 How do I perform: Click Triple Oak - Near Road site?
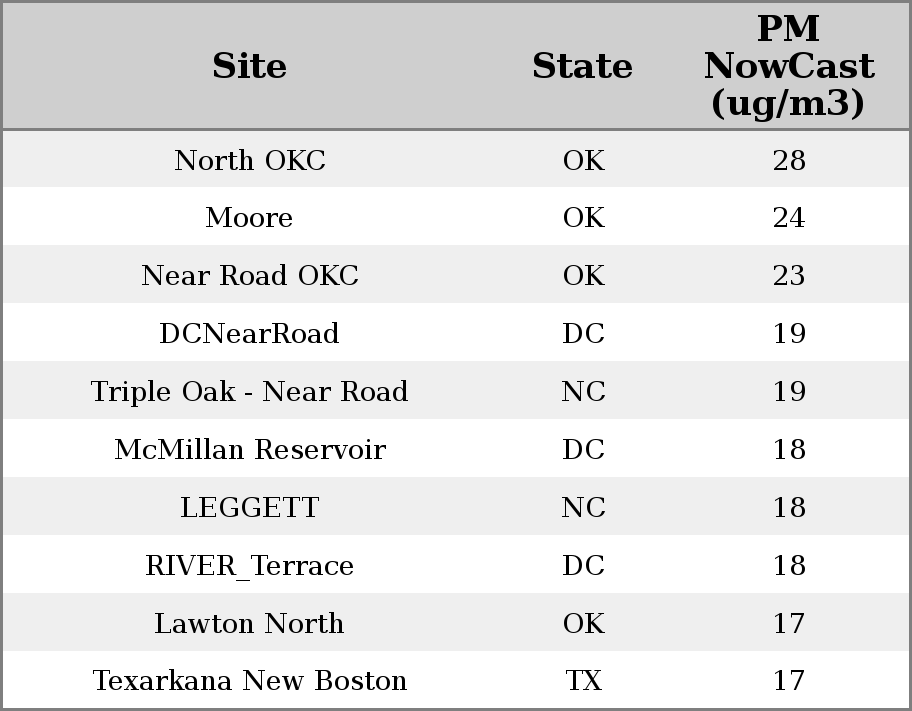tap(249, 391)
